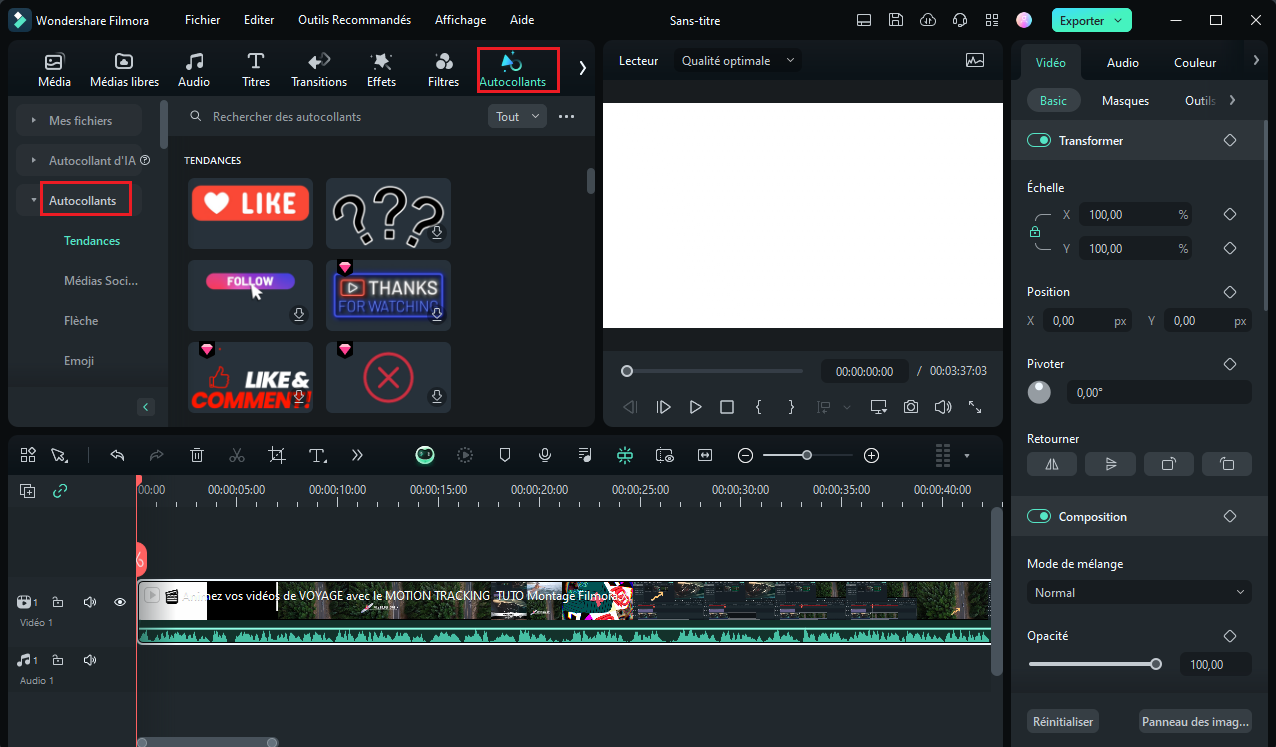Image resolution: width=1276 pixels, height=747 pixels.
Task: Click the fullscreen expand icon in player
Action: pyautogui.click(x=975, y=407)
